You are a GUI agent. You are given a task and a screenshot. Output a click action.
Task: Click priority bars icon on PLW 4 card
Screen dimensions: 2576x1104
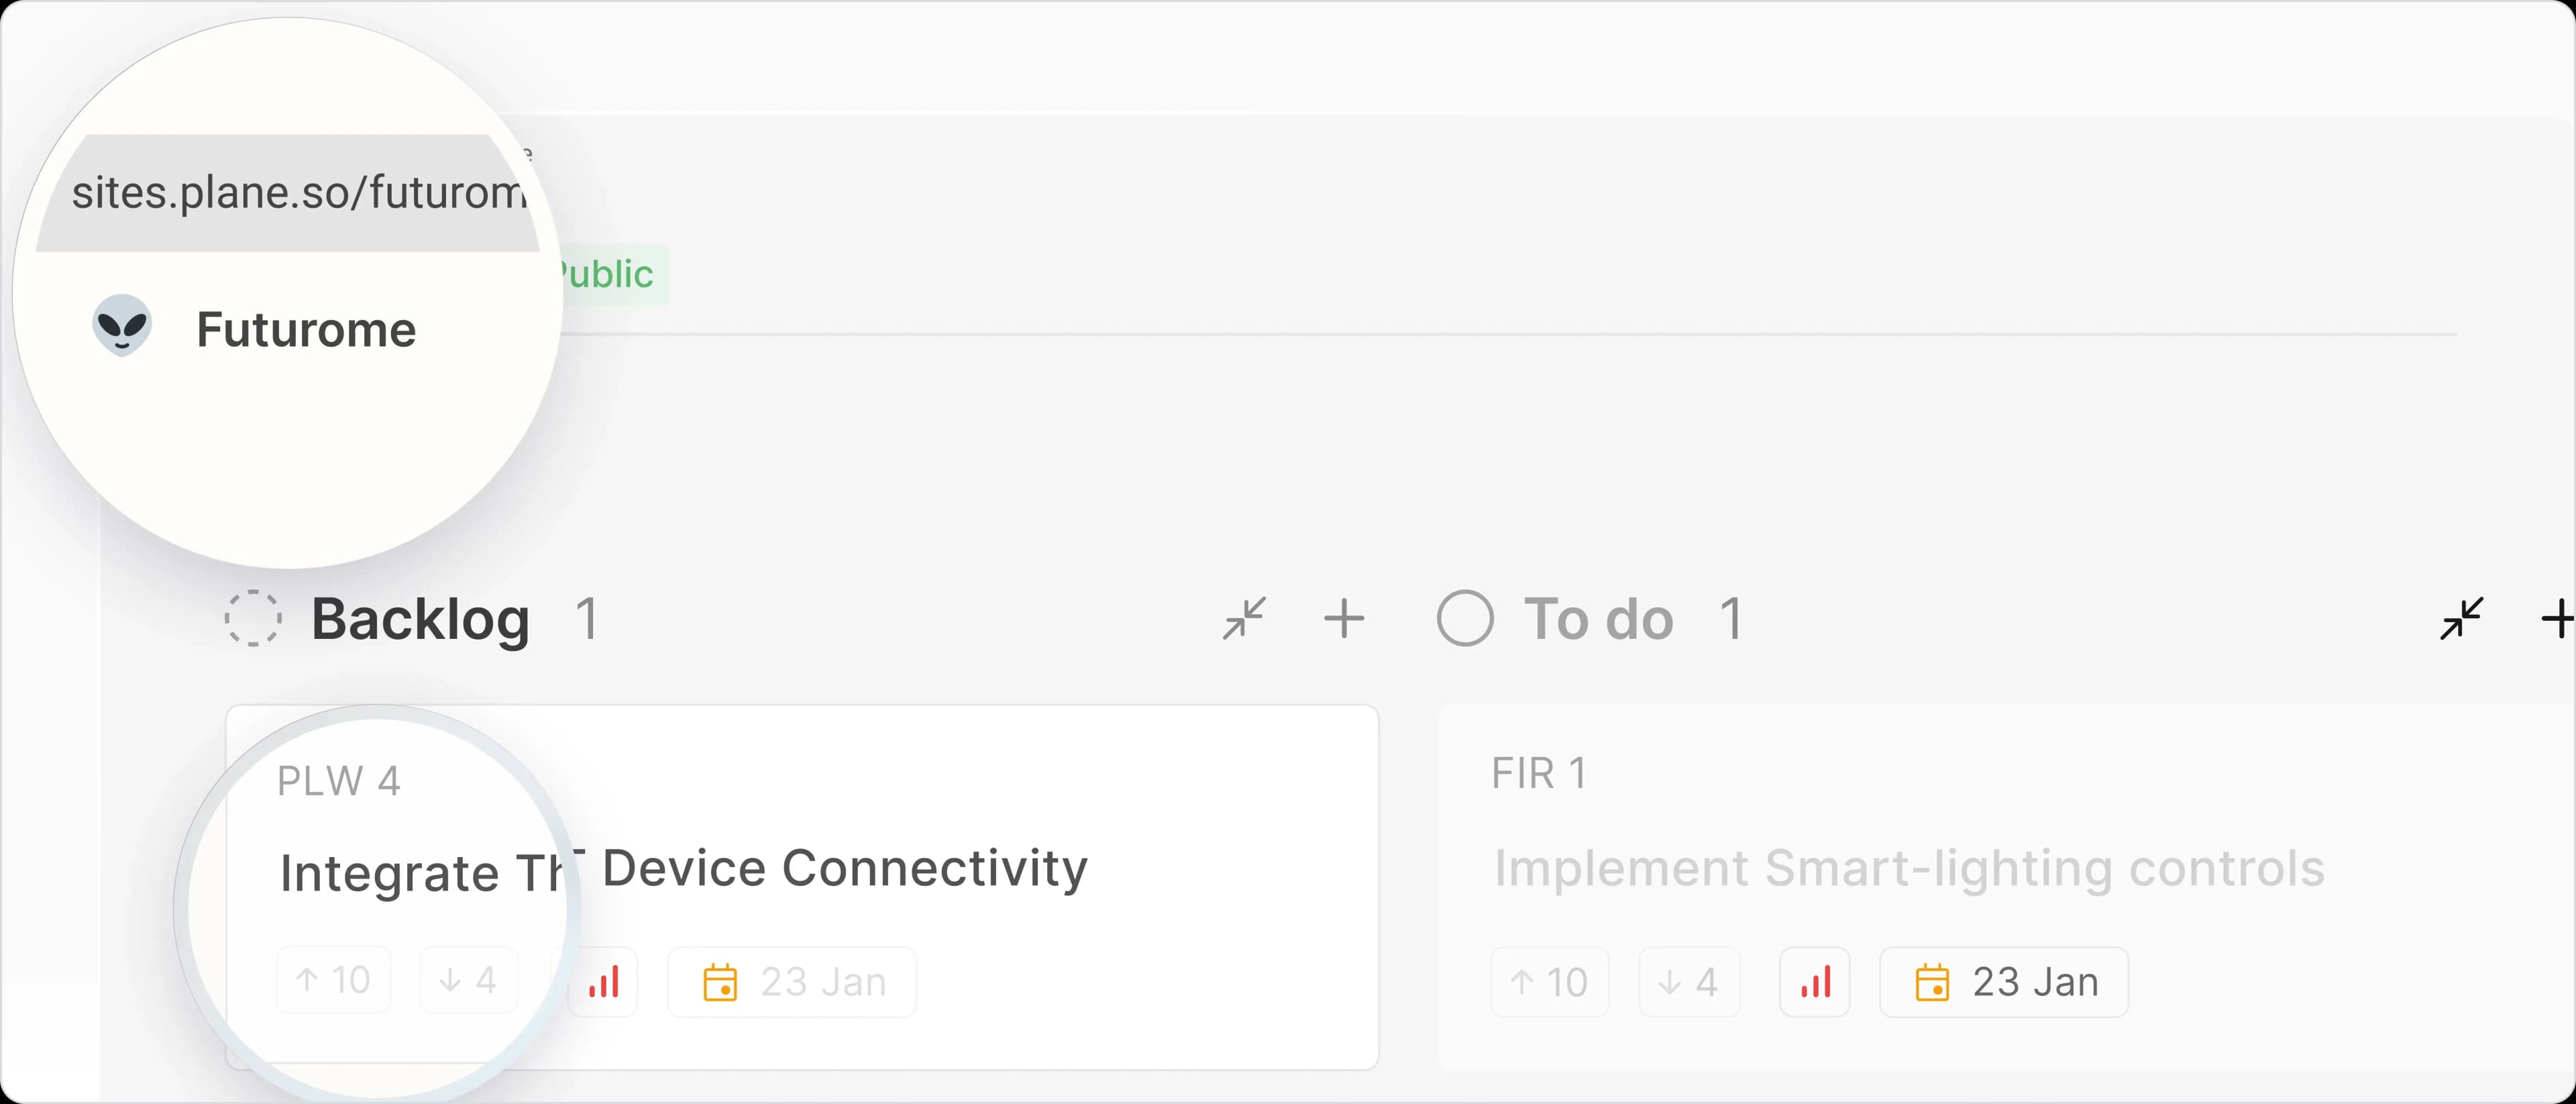(604, 982)
